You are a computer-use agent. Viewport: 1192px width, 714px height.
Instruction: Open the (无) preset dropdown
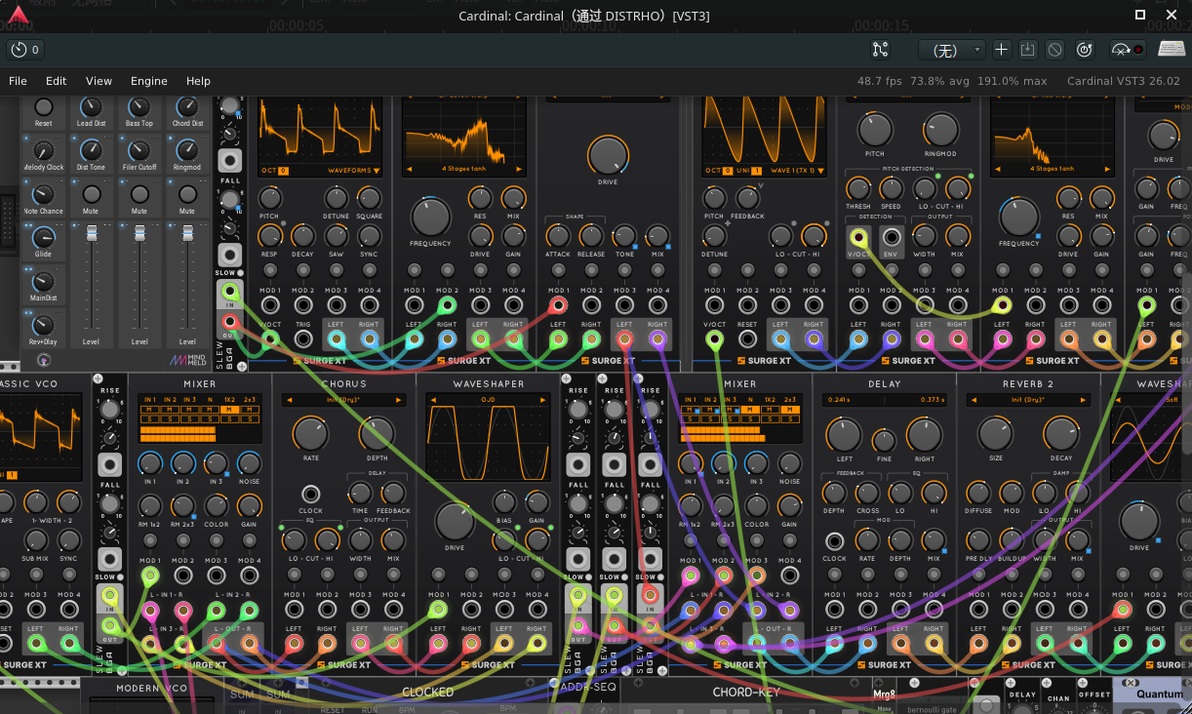tap(952, 50)
